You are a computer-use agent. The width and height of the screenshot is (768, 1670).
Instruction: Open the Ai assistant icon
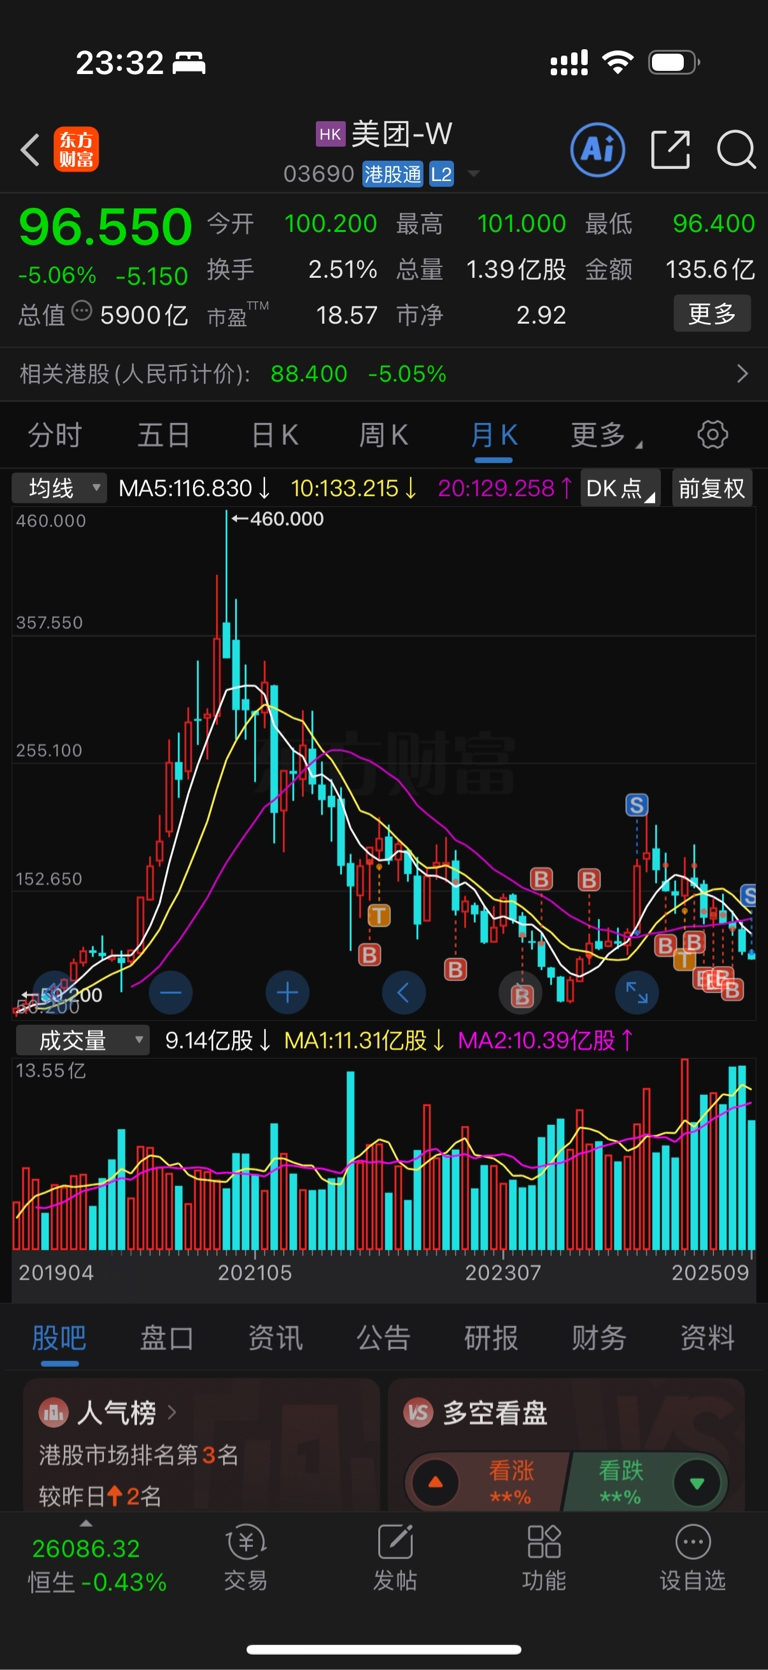(x=598, y=150)
